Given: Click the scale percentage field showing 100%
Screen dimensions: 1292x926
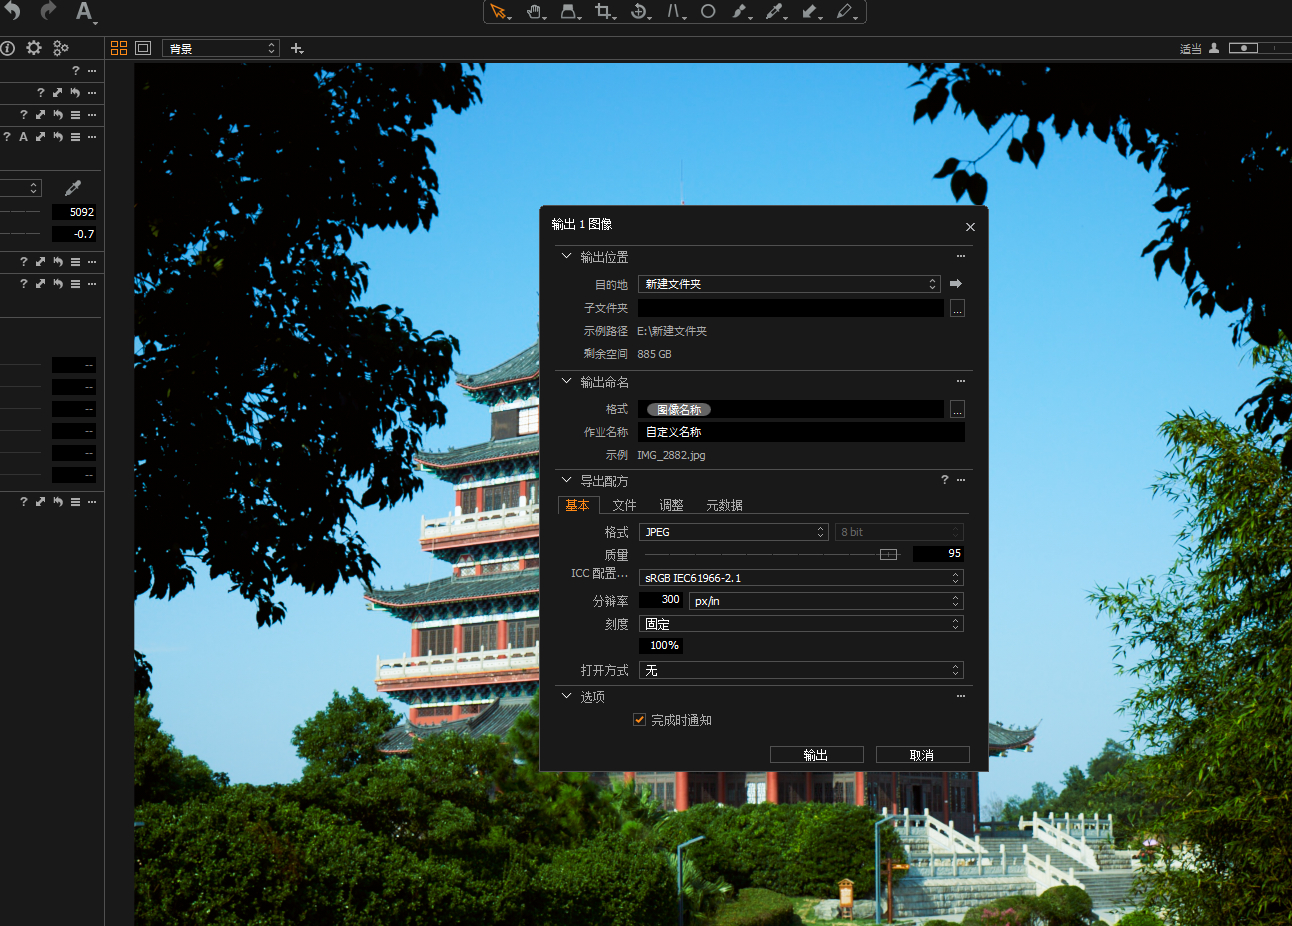Looking at the screenshot, I should click(x=661, y=646).
